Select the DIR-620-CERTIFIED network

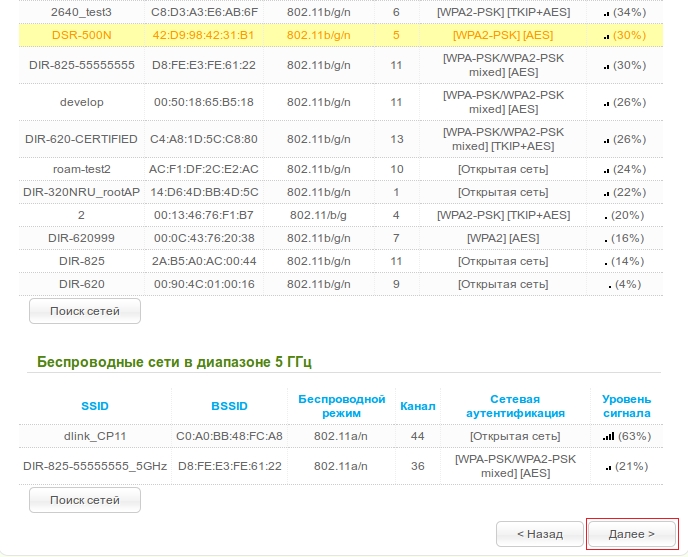pos(82,139)
